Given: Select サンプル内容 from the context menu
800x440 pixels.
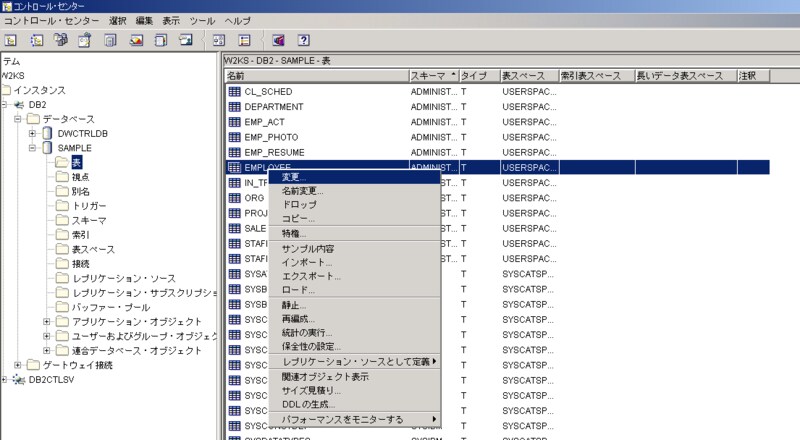Looking at the screenshot, I should [x=355, y=249].
